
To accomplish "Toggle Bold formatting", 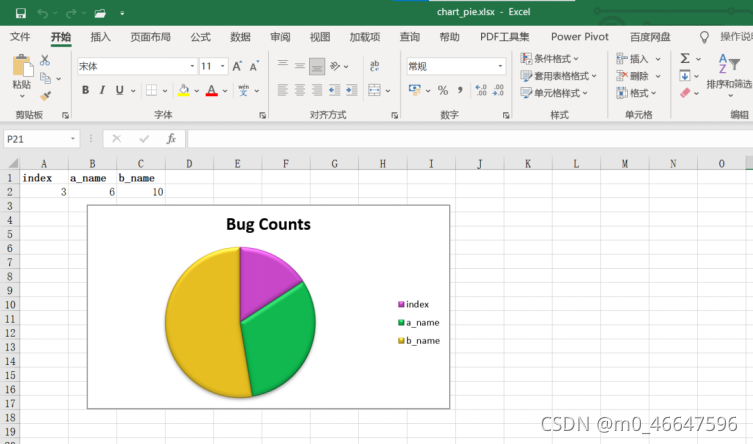I will [x=85, y=90].
